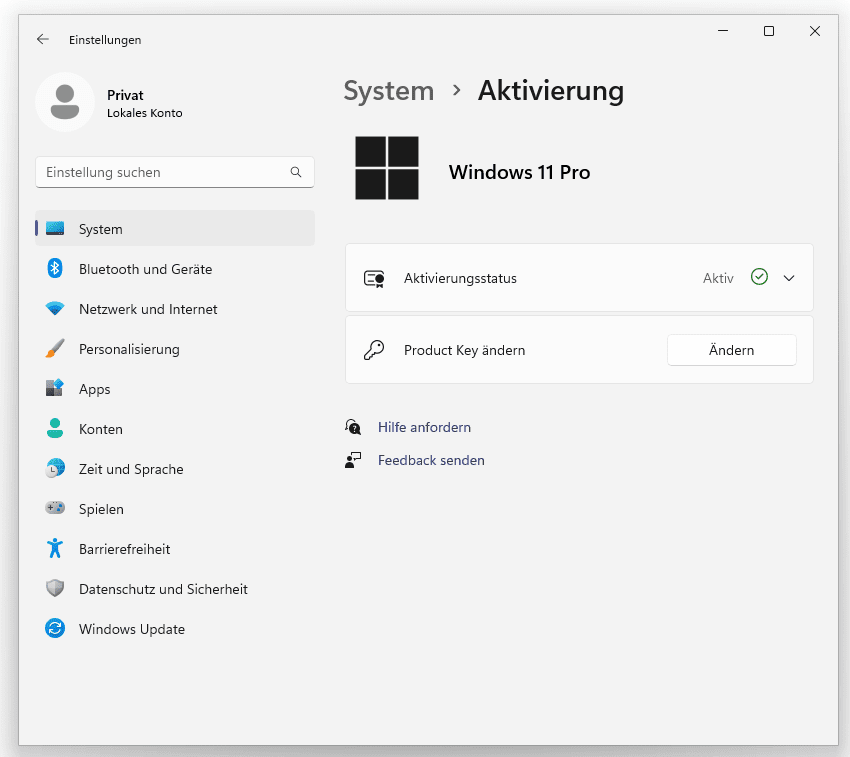Maximize the Einstellungen window
Screen dimensions: 850x757
769,31
